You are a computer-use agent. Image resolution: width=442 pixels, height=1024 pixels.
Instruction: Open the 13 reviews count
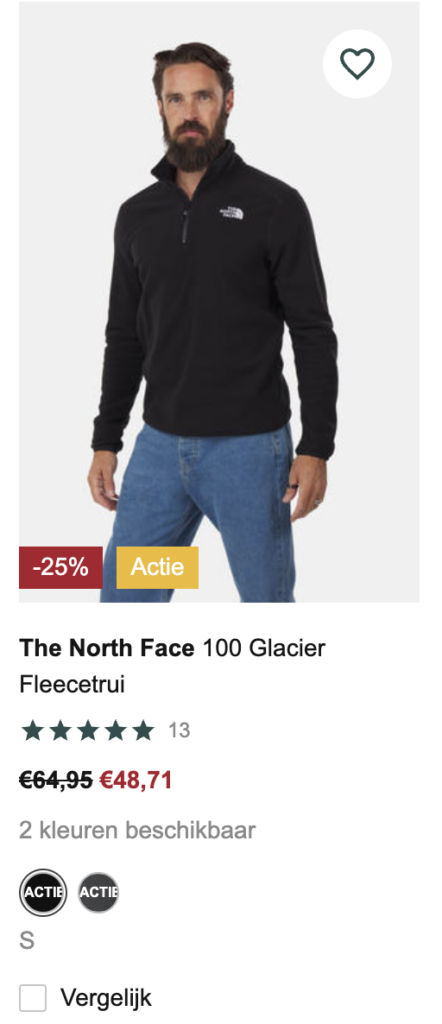point(179,730)
